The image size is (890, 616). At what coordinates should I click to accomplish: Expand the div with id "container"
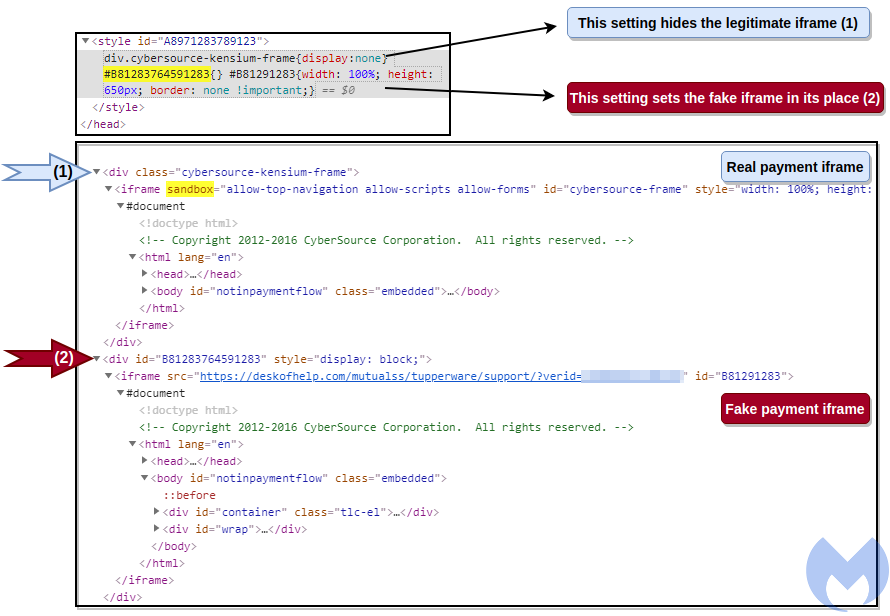(x=157, y=512)
